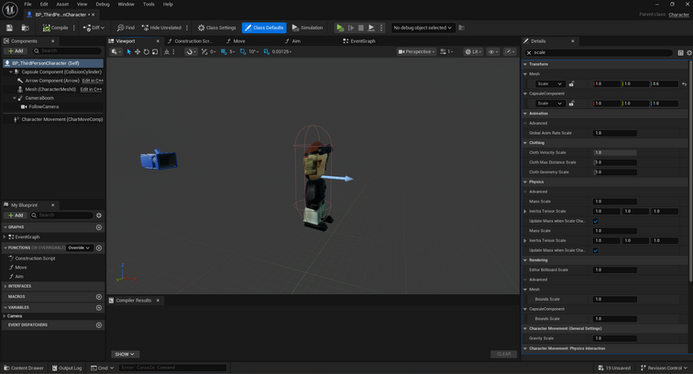Open Details panel settings gear

pos(689,53)
